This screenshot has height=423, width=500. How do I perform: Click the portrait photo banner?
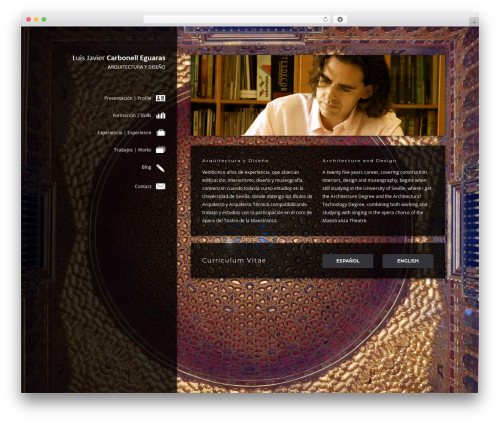tap(318, 95)
